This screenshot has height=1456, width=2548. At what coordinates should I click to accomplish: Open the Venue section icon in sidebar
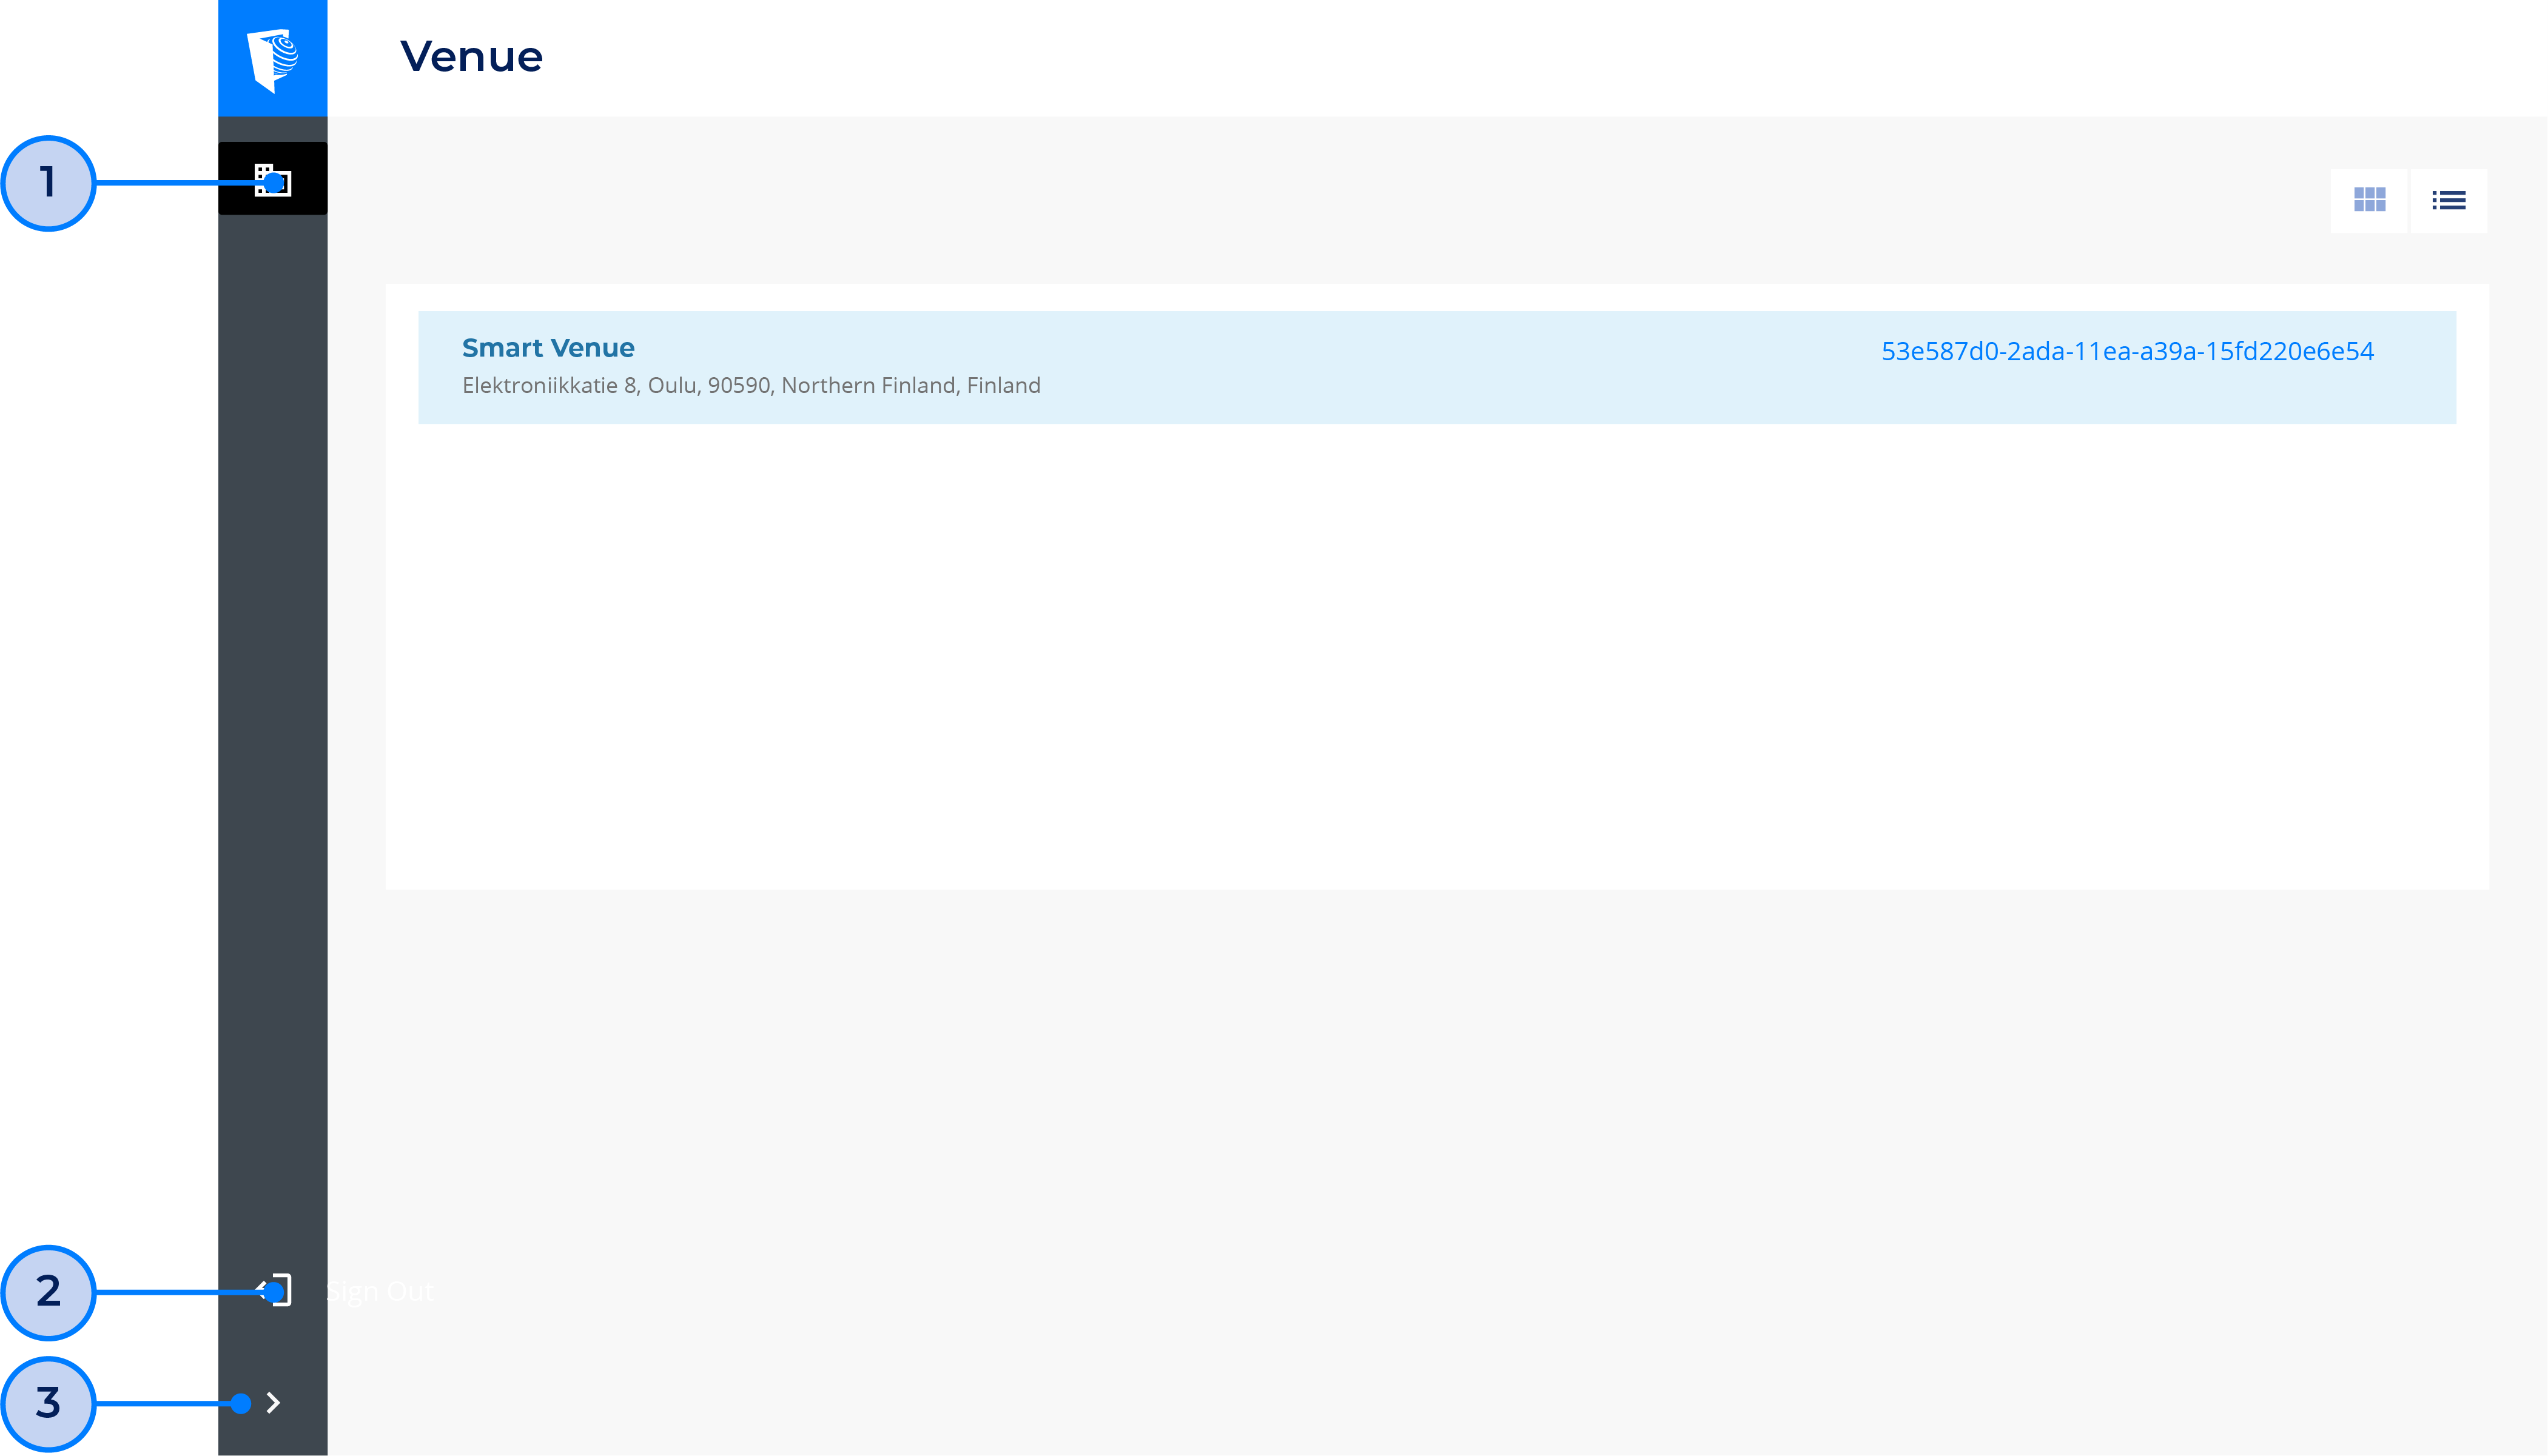pos(272,179)
